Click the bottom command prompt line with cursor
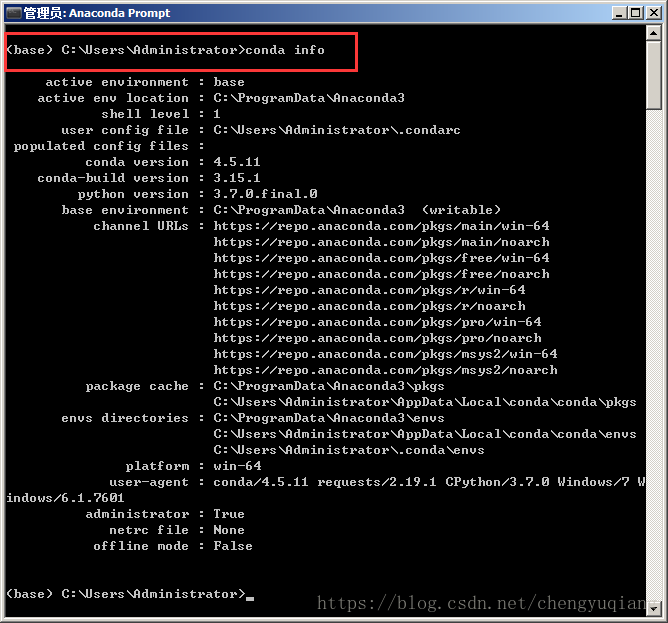The height and width of the screenshot is (623, 668). [130, 594]
